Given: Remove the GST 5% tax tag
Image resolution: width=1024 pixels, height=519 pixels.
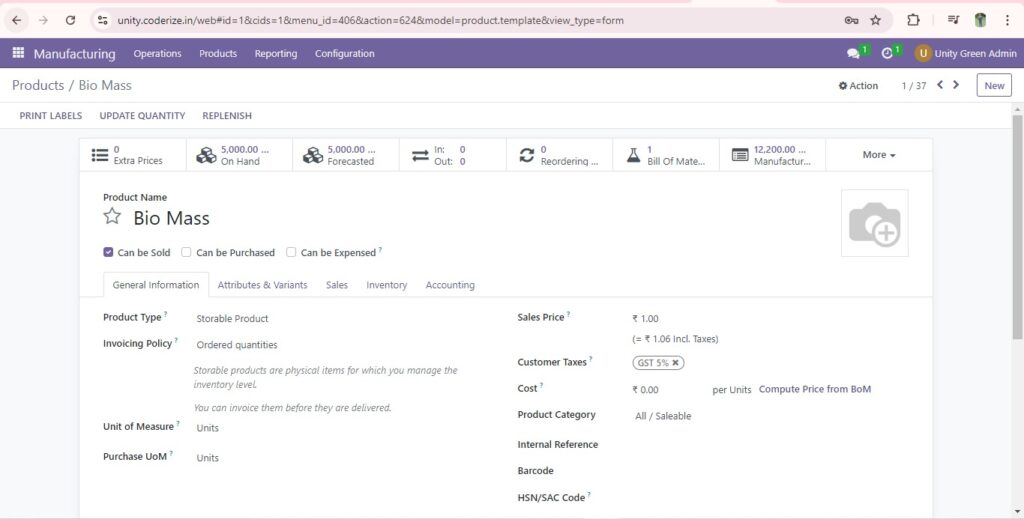Looking at the screenshot, I should 675,363.
